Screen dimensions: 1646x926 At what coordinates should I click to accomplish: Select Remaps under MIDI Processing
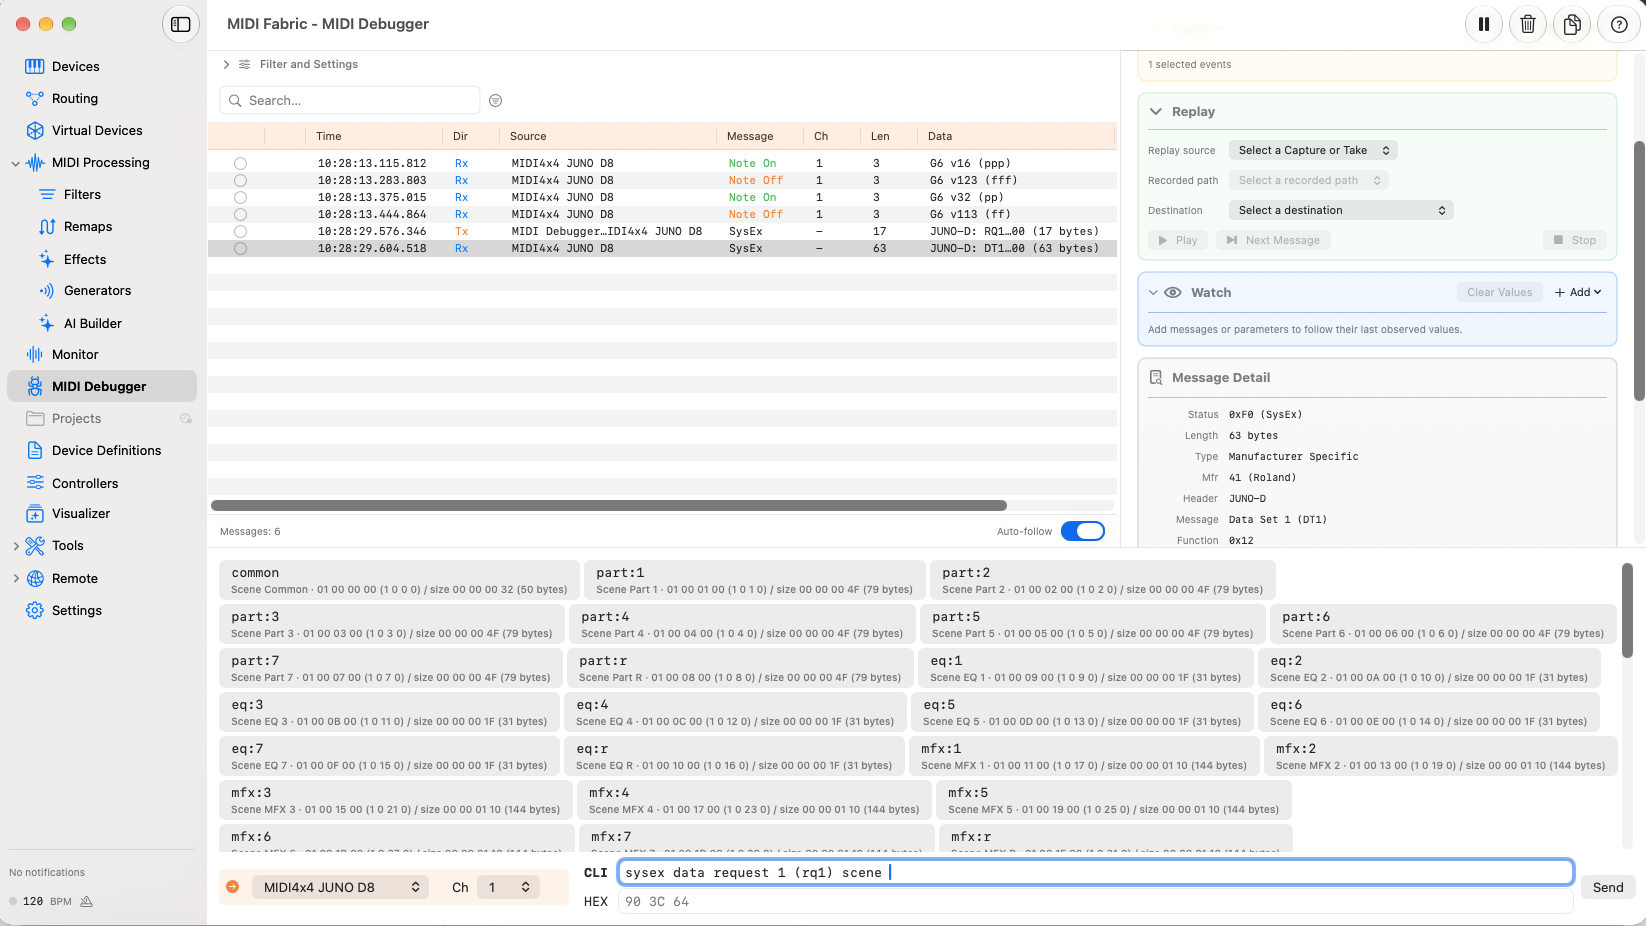88,226
